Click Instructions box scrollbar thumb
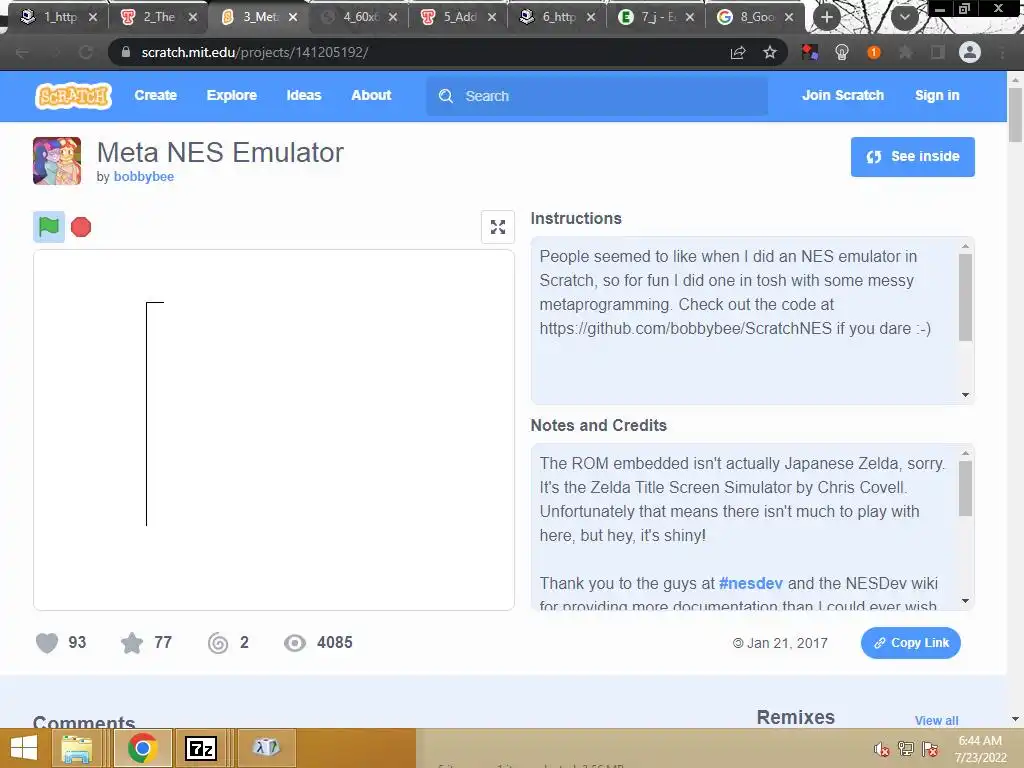Viewport: 1024px width, 768px height. 965,297
